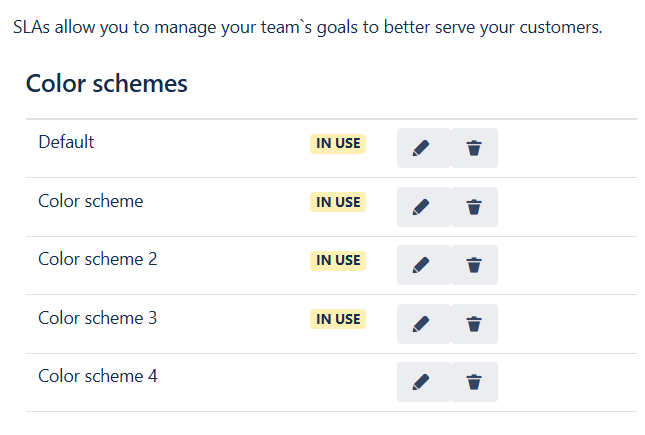Select the Default scheme name
Screen dimensions: 645x435
point(66,142)
